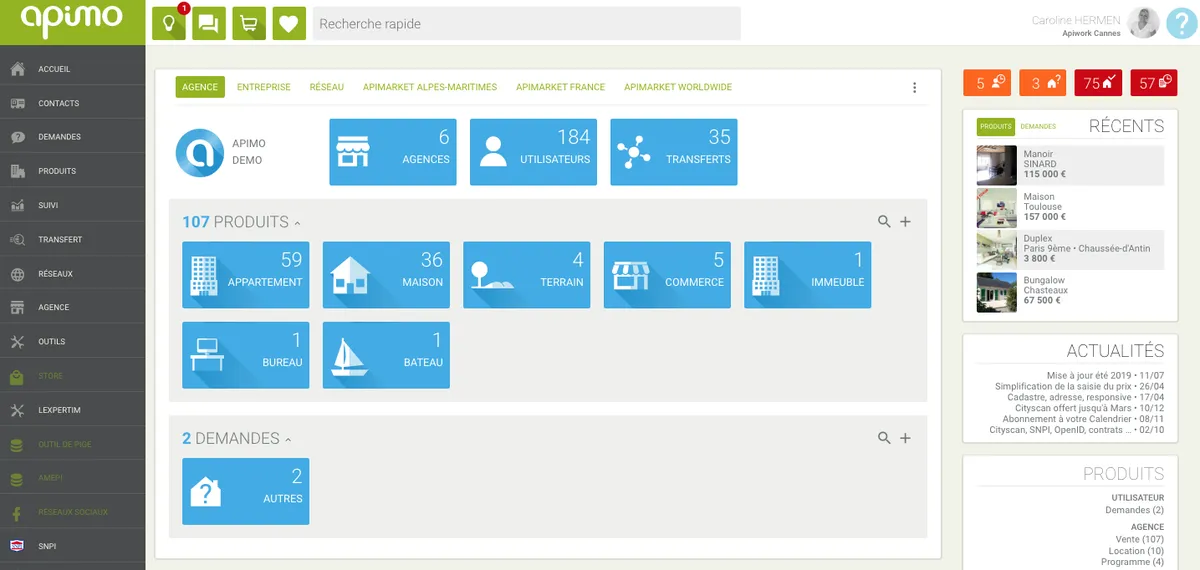Select Produits tab in Récents panel
This screenshot has width=1200, height=570.
(x=996, y=127)
